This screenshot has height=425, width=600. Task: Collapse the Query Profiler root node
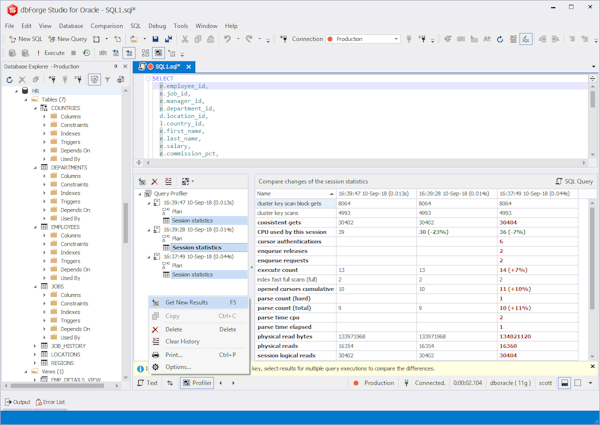140,193
